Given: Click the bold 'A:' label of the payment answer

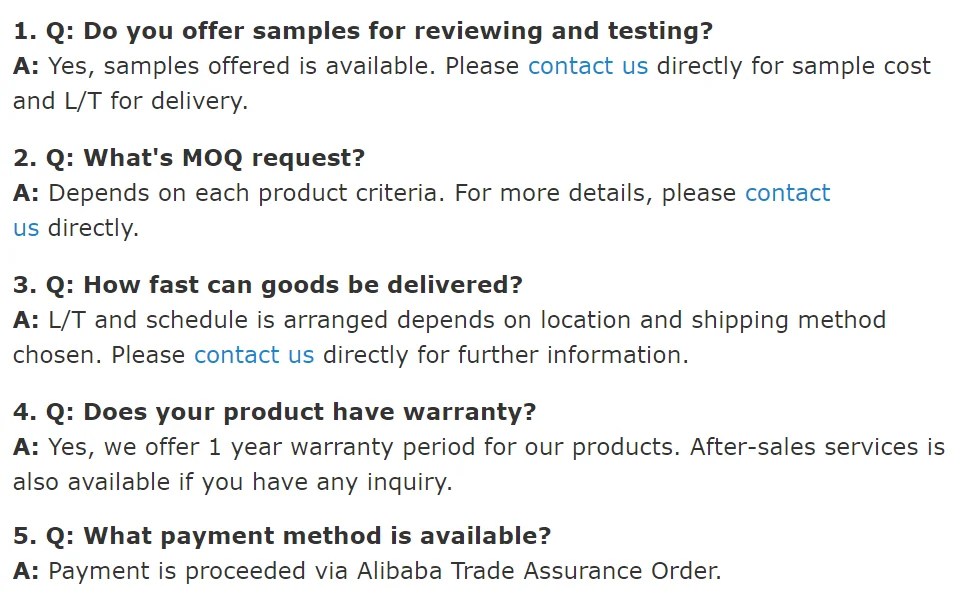Looking at the screenshot, I should [x=26, y=572].
